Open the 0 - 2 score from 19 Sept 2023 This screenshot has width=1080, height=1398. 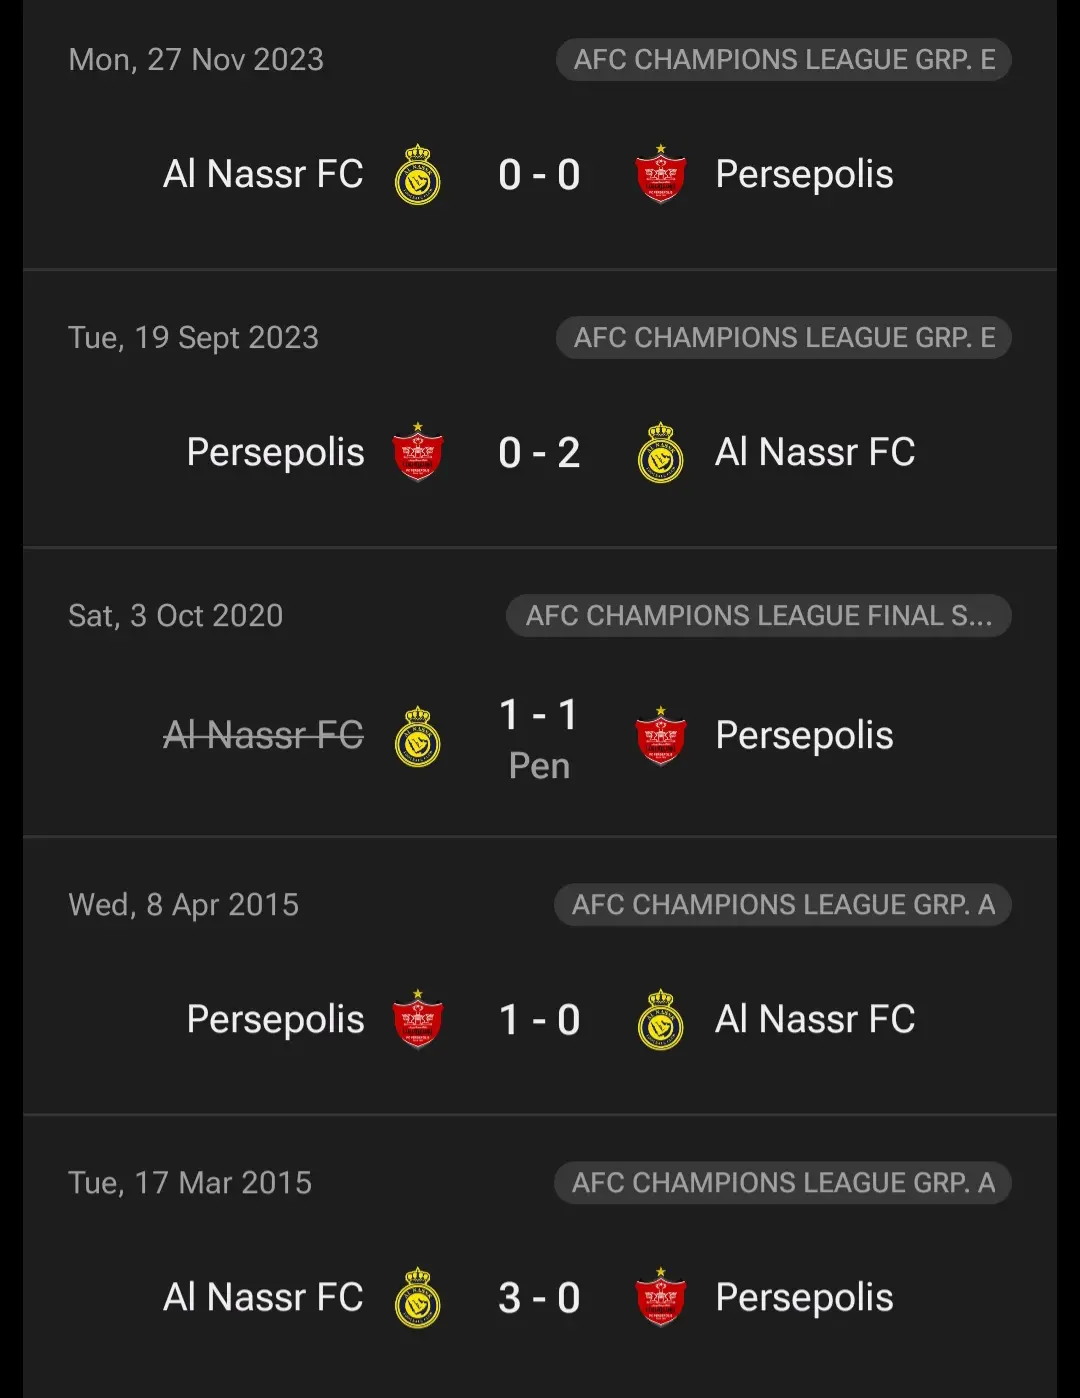pos(539,453)
